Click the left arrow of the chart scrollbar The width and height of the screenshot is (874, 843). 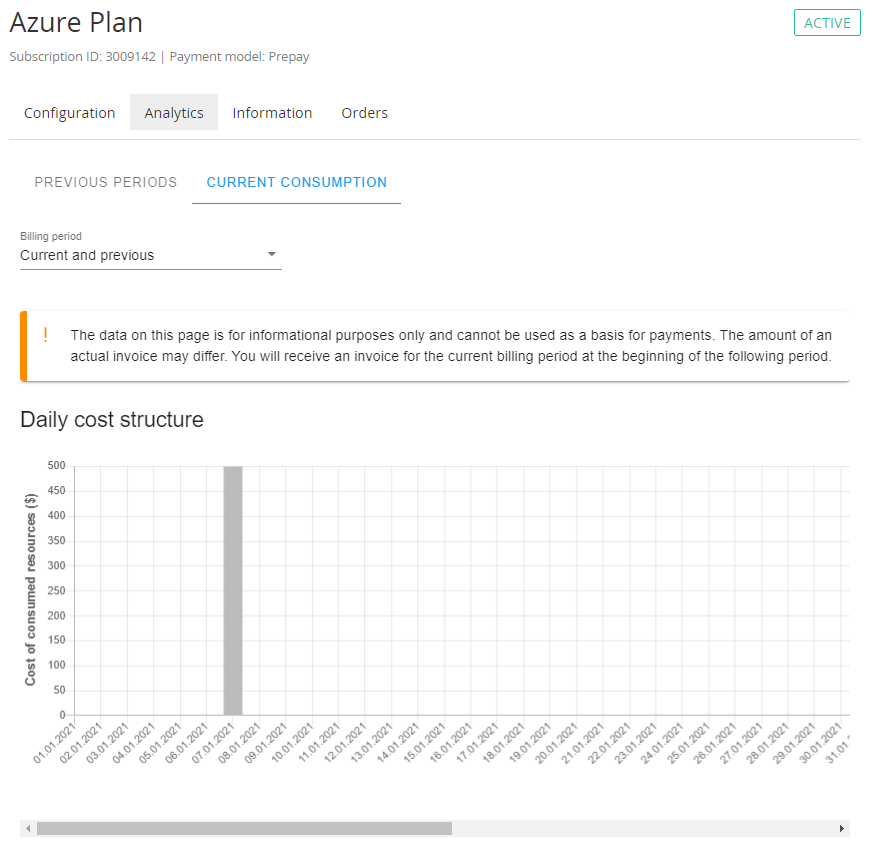[28, 829]
